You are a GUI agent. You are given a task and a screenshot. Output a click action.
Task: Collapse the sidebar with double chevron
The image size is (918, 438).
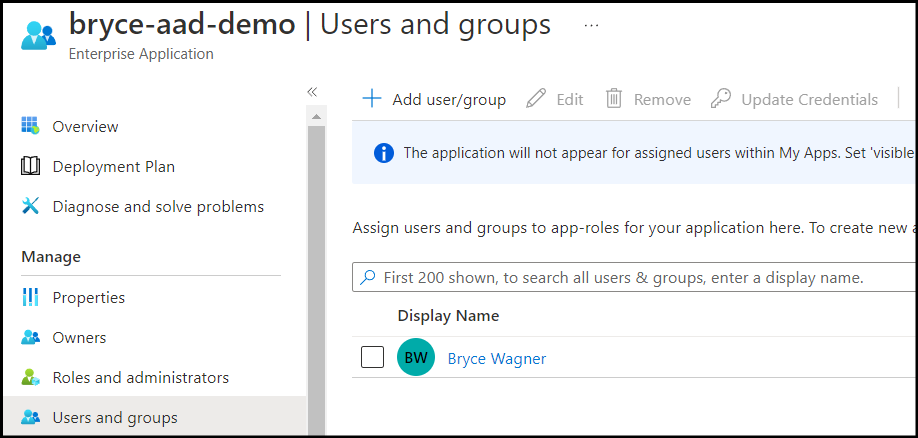click(x=312, y=92)
